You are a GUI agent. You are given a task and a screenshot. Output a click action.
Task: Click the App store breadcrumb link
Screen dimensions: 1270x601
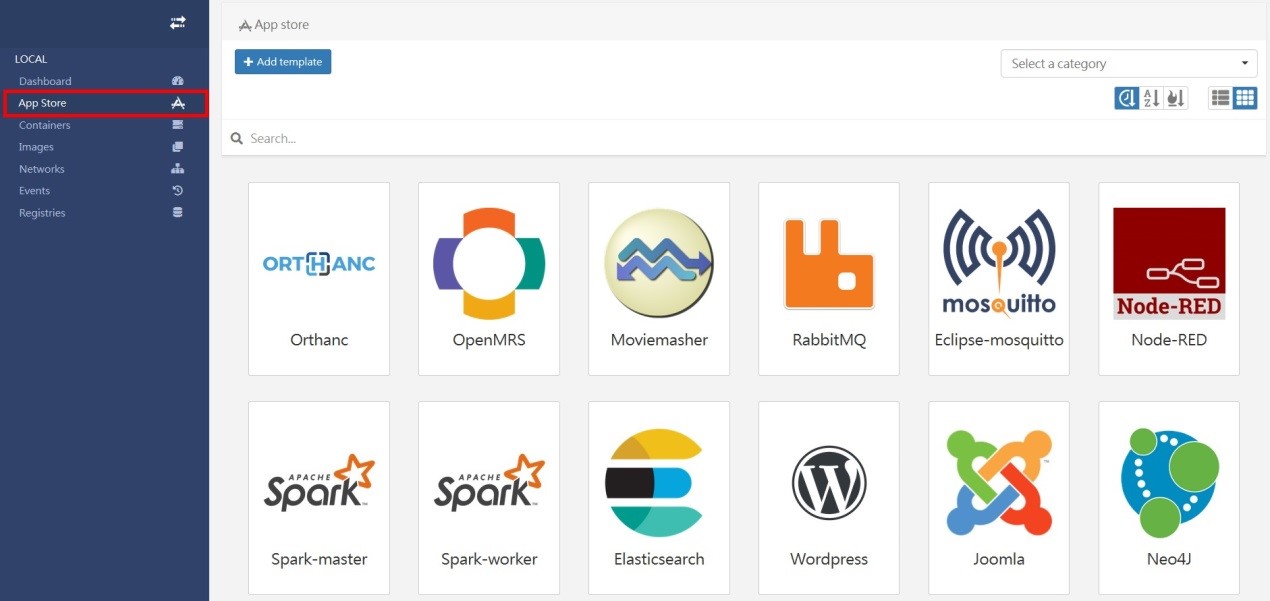(281, 24)
